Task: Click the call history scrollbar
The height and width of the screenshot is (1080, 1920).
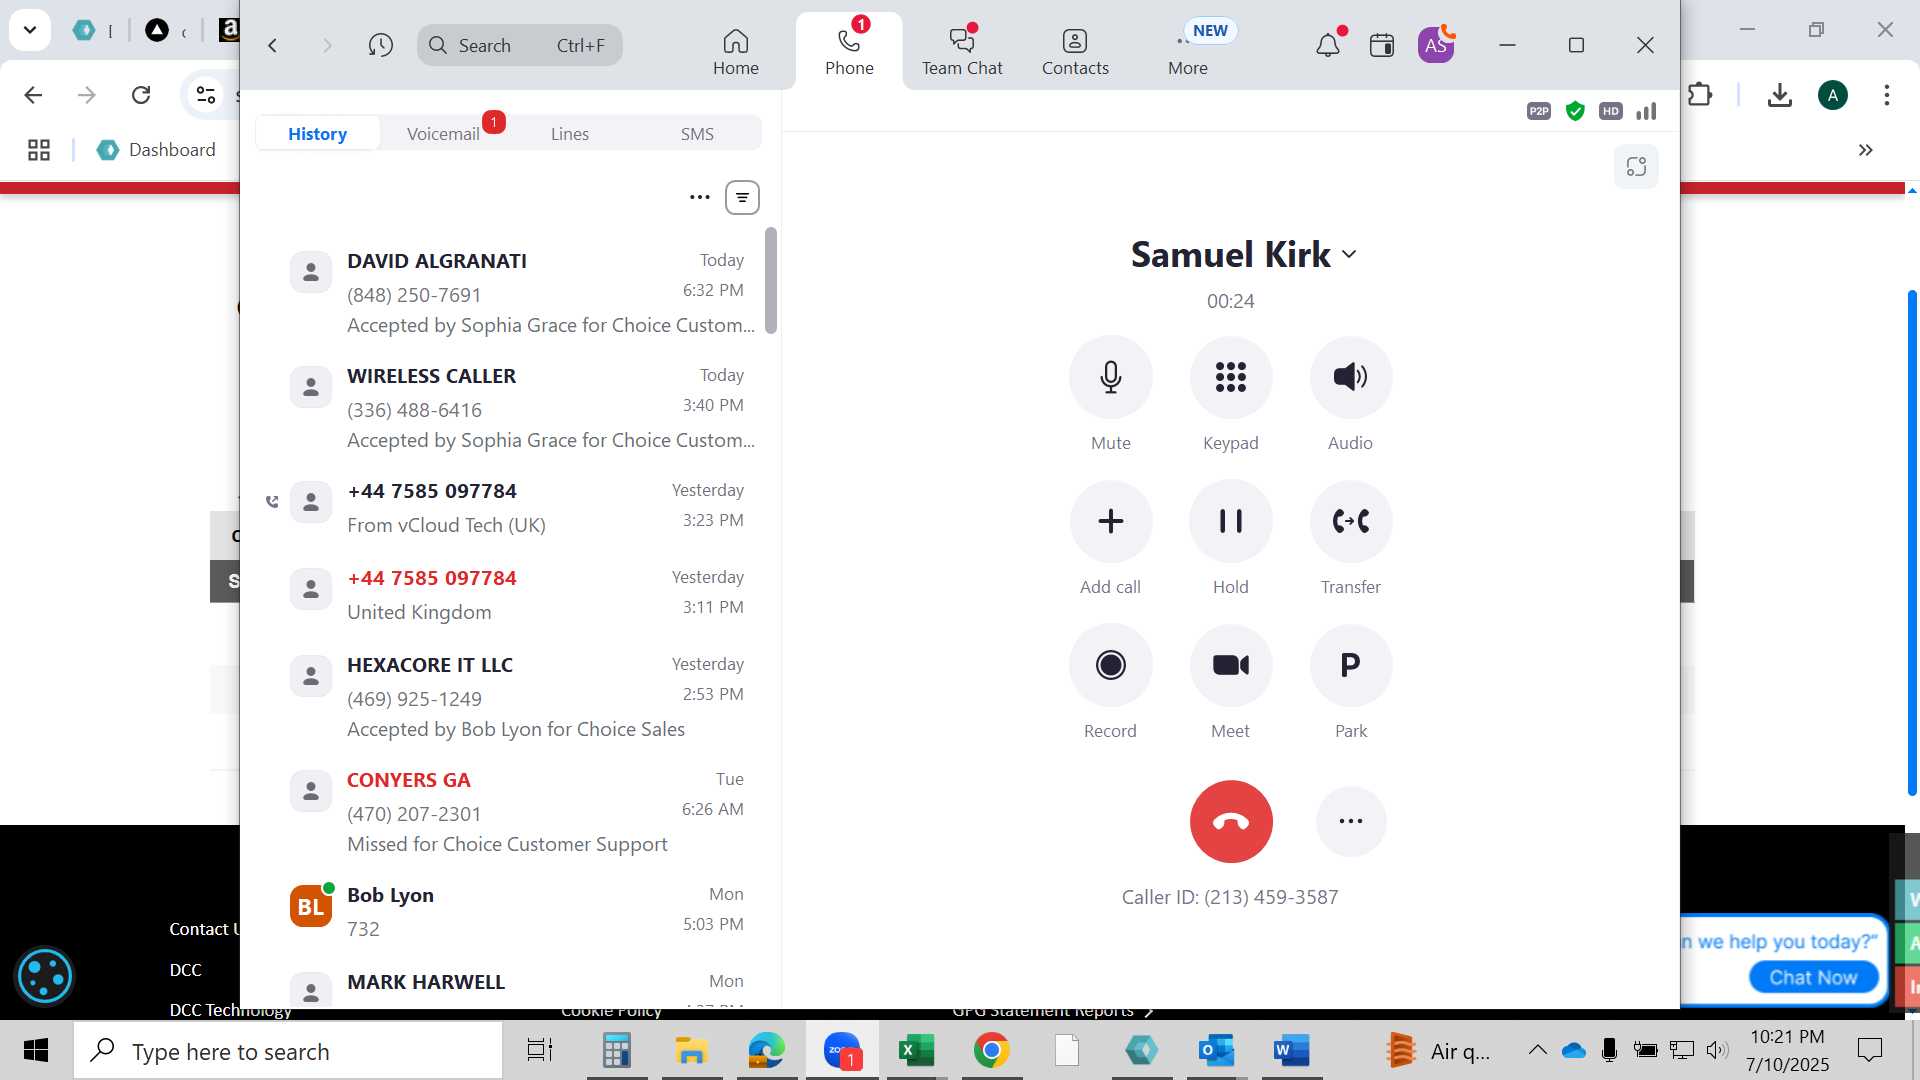Action: pyautogui.click(x=771, y=280)
